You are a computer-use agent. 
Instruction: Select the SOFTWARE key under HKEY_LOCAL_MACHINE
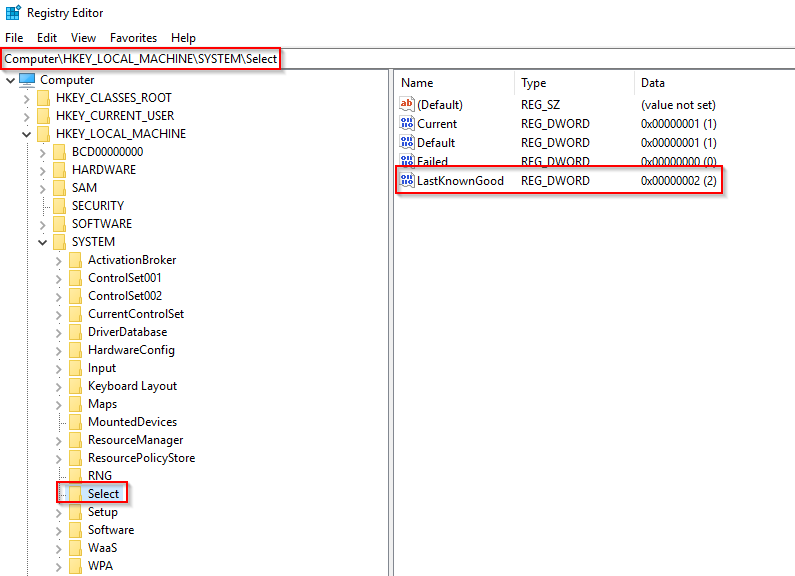pyautogui.click(x=101, y=224)
